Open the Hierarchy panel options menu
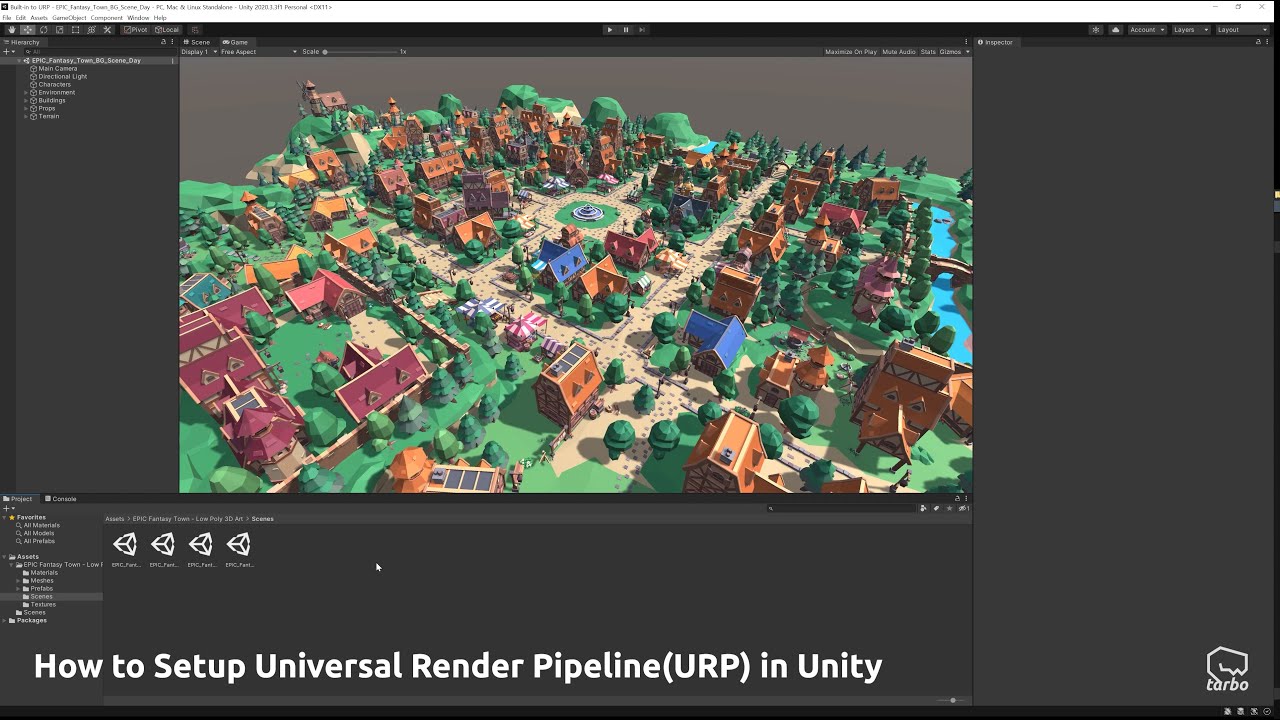 172,42
